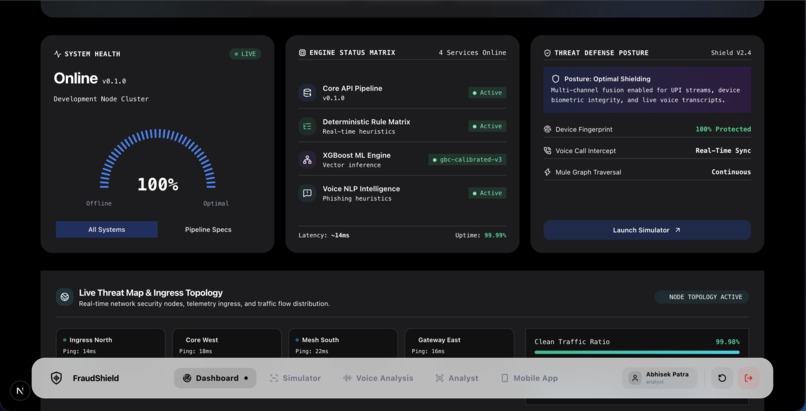Image resolution: width=806 pixels, height=411 pixels.
Task: Click the NODE TOPOLOGY ACTIVE badge
Action: click(x=702, y=297)
